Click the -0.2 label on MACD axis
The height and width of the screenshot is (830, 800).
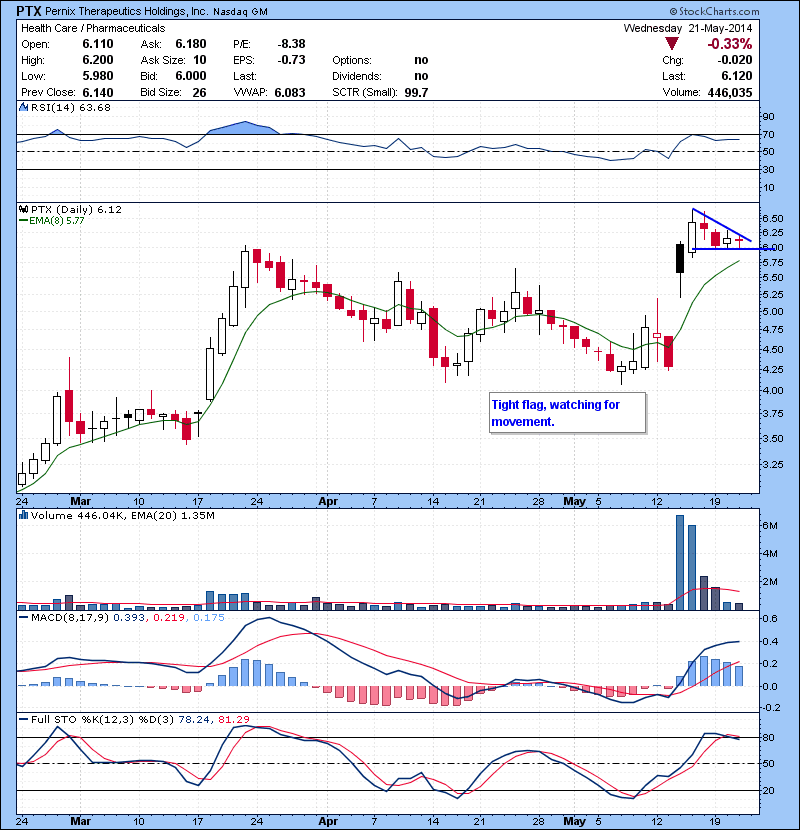coord(771,708)
